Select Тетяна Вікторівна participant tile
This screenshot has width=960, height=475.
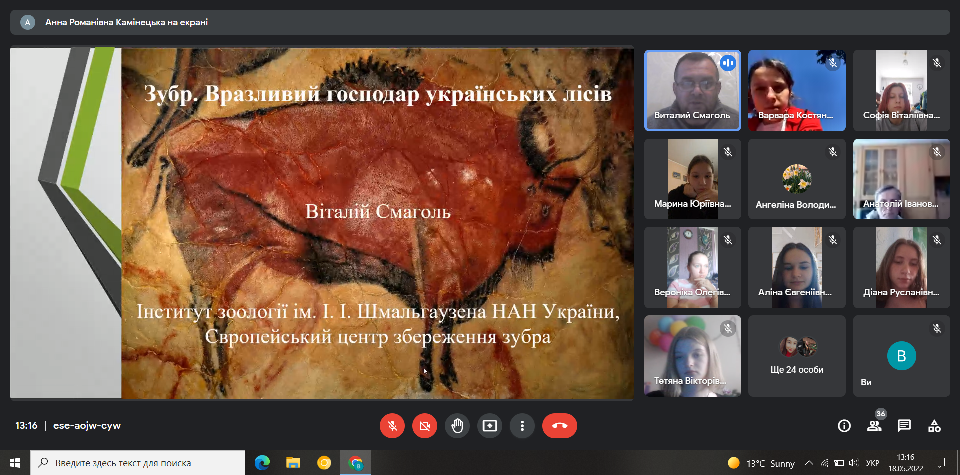[692, 356]
